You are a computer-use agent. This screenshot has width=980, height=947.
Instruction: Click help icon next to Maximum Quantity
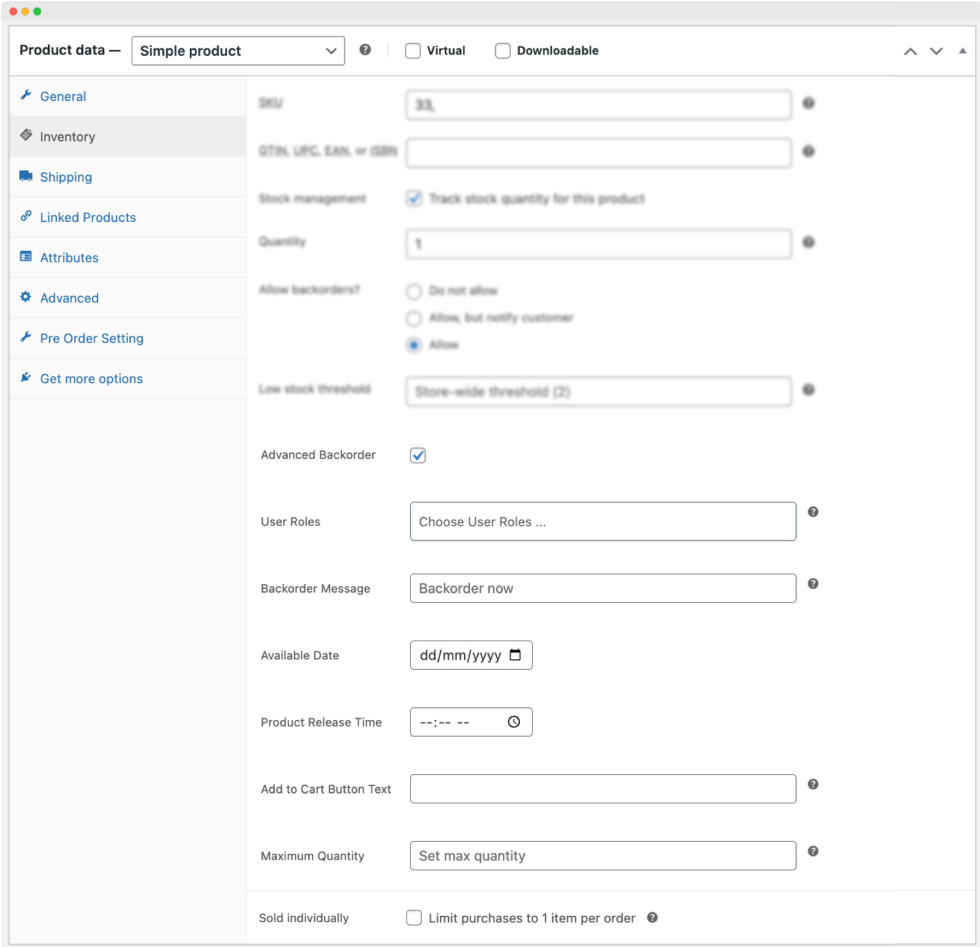point(813,851)
